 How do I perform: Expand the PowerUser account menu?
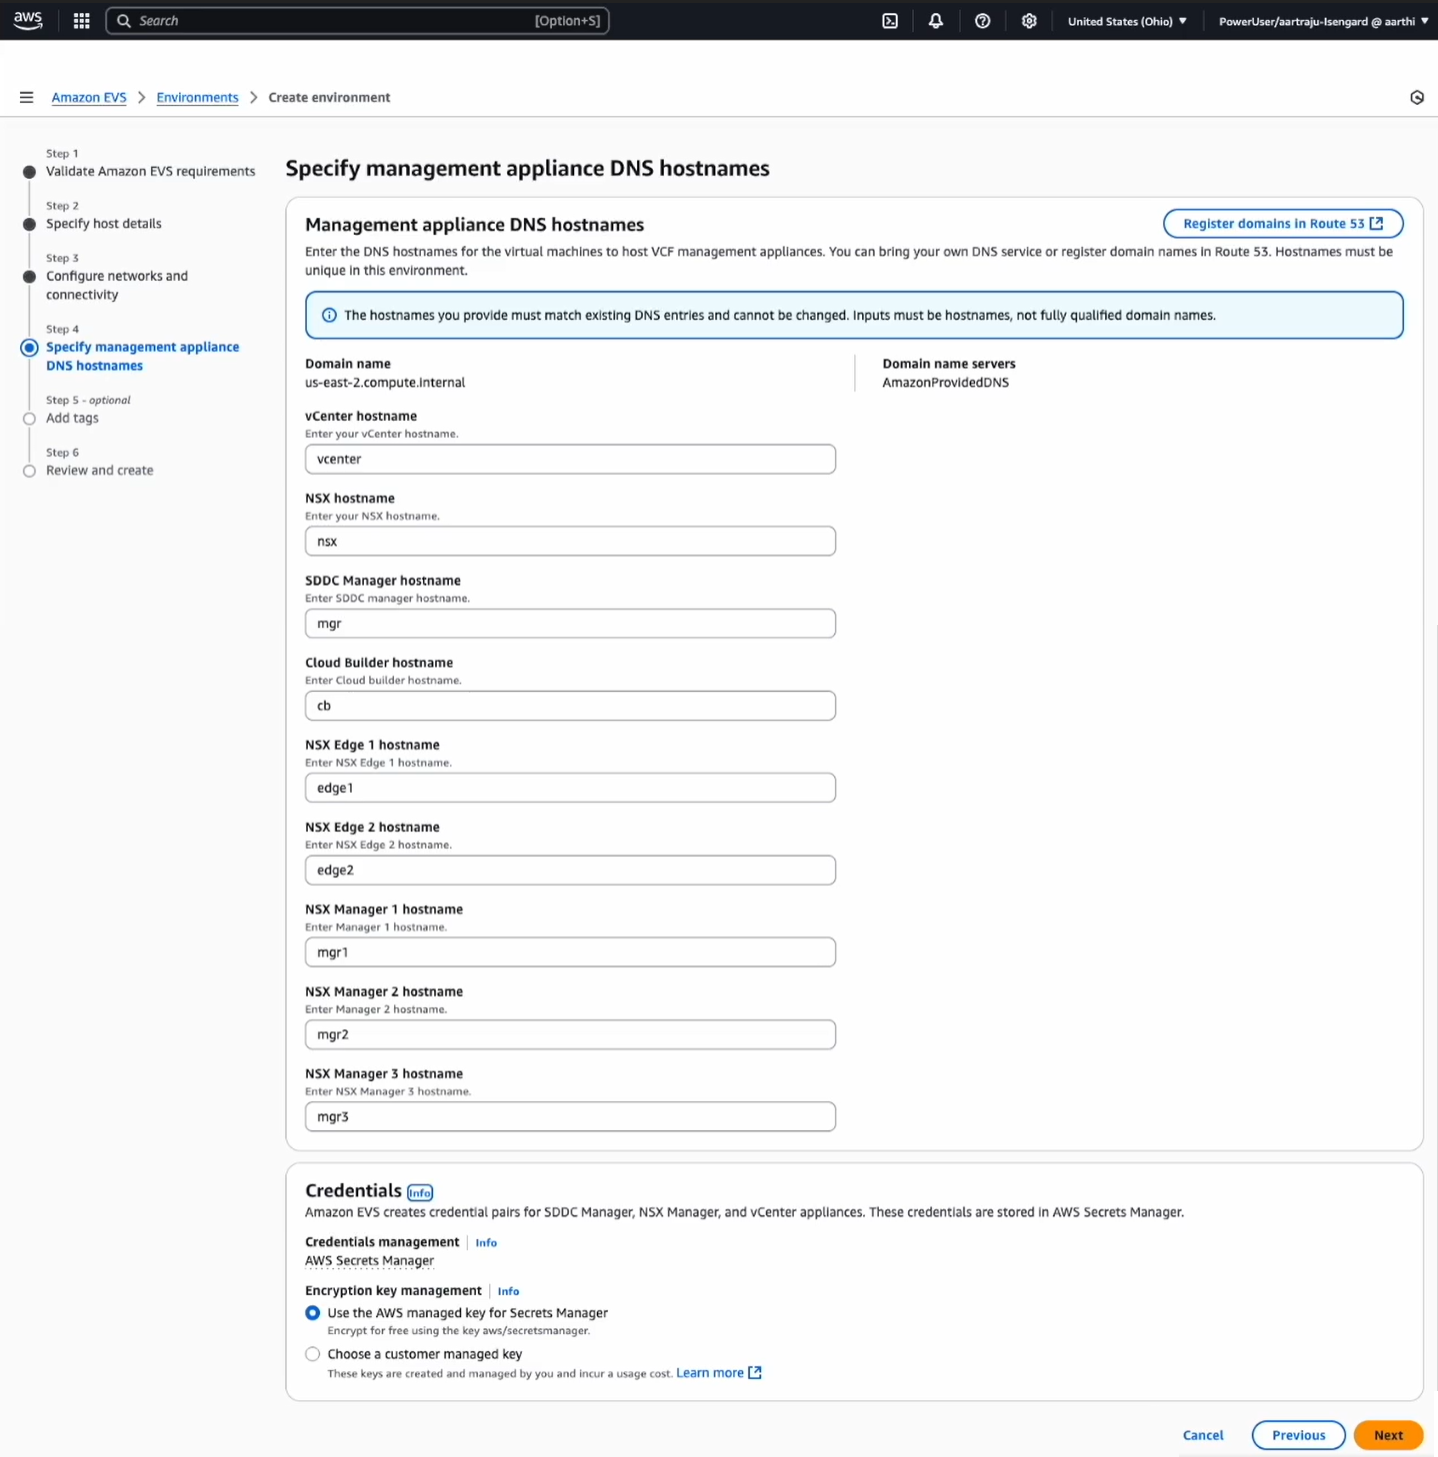pyautogui.click(x=1323, y=21)
